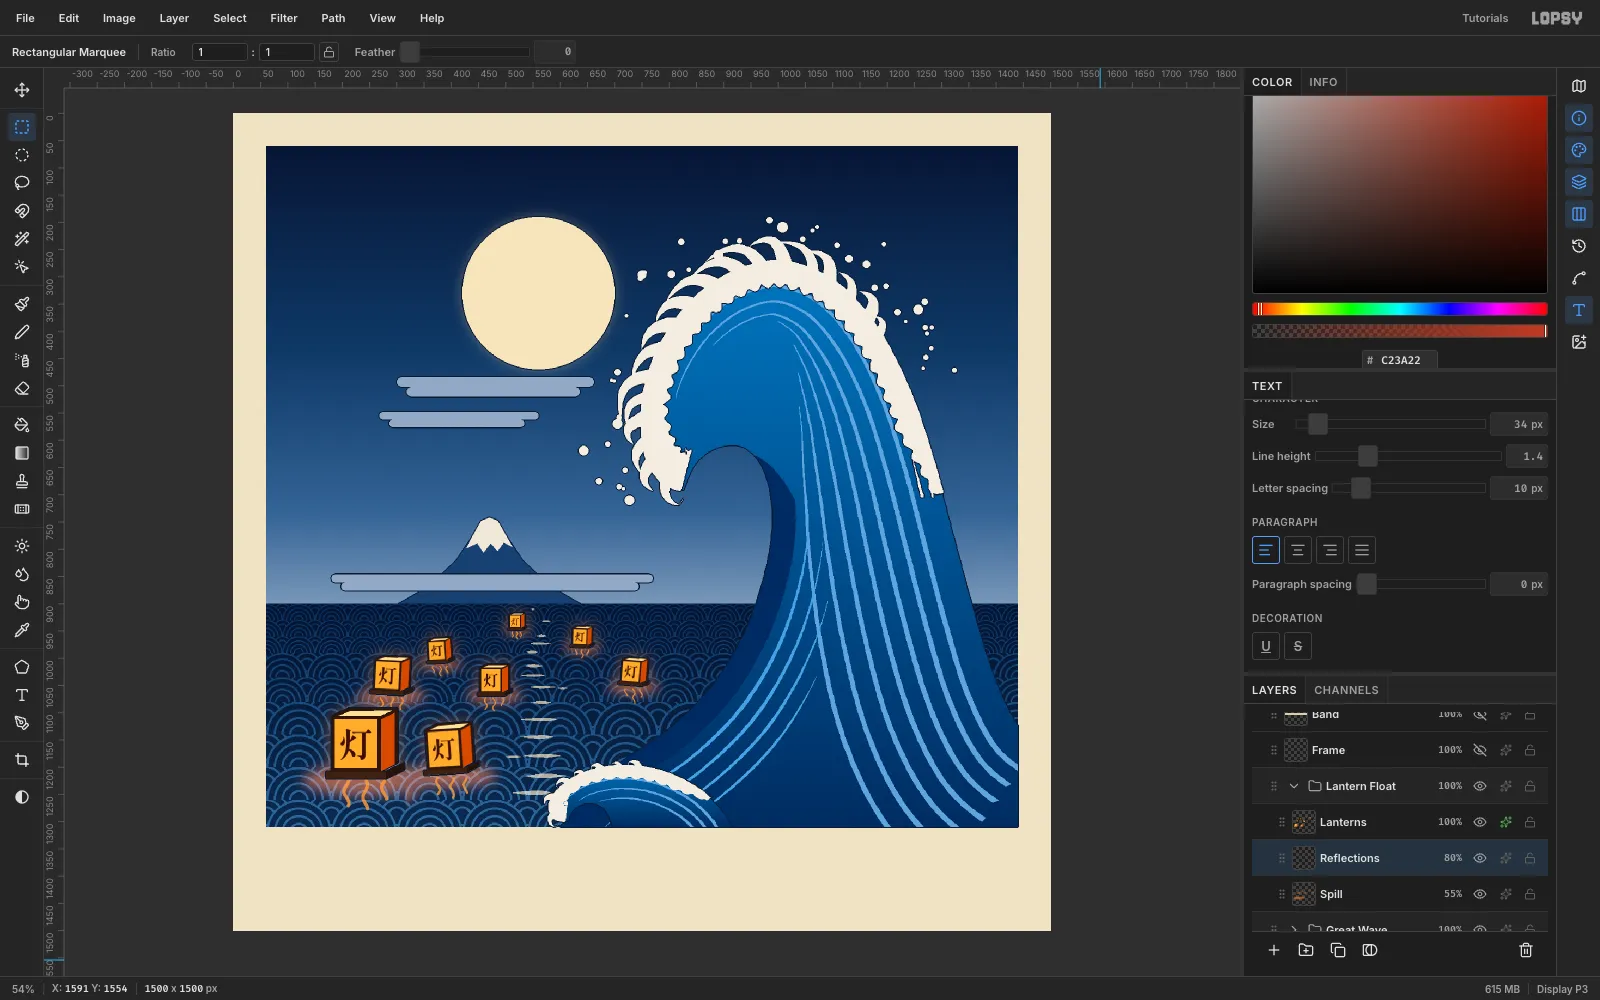Show the hidden Frame layer
The height and width of the screenshot is (1000, 1600).
(1480, 750)
